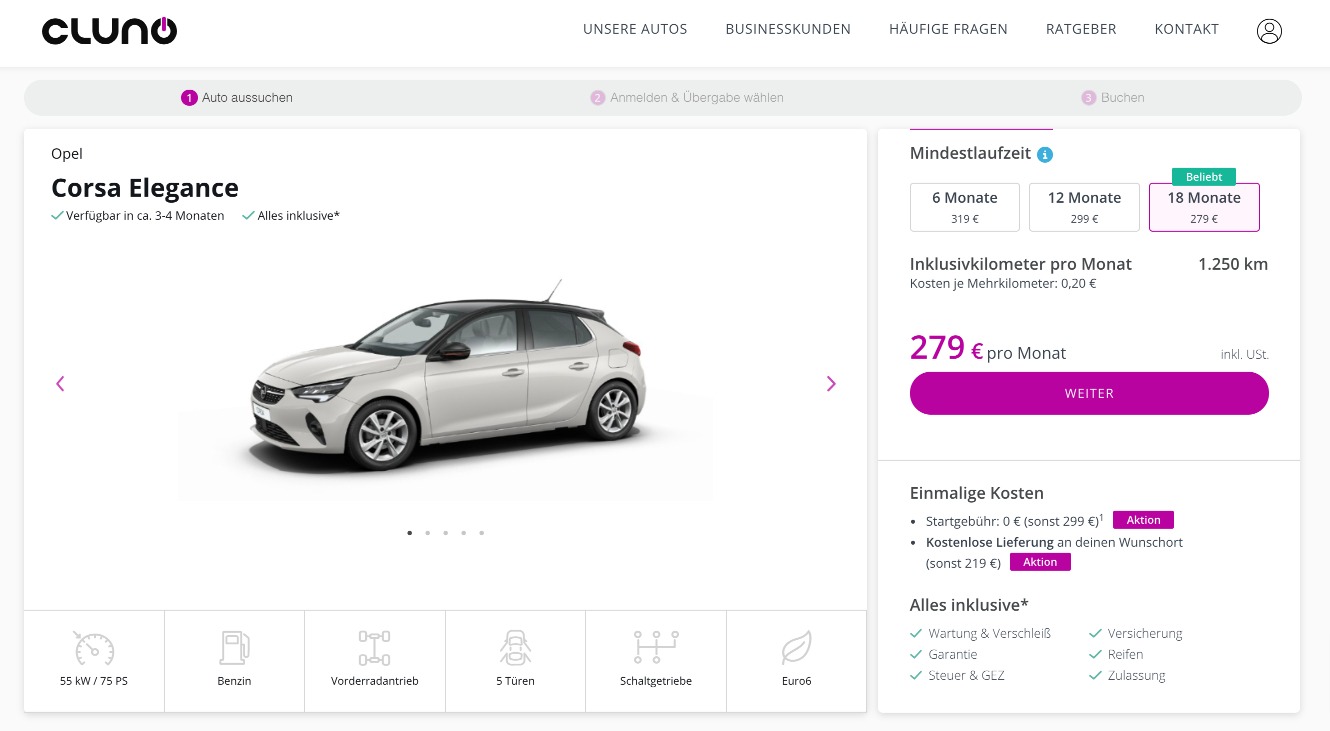Click the Vorderradantrieb drivetrain icon

coord(374,648)
